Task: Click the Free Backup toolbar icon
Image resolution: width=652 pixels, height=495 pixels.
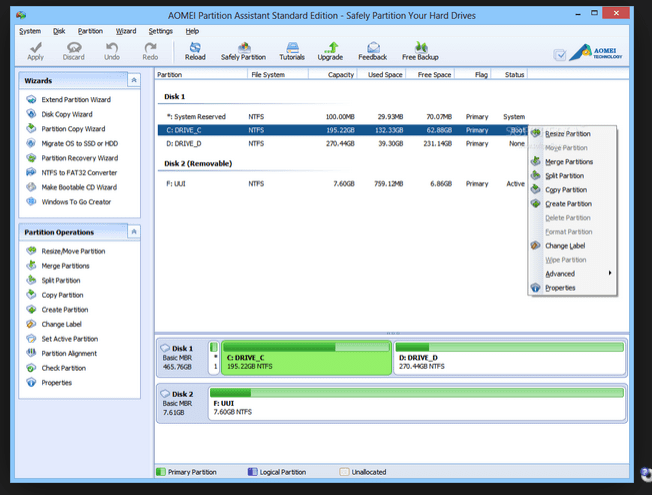Action: (420, 51)
